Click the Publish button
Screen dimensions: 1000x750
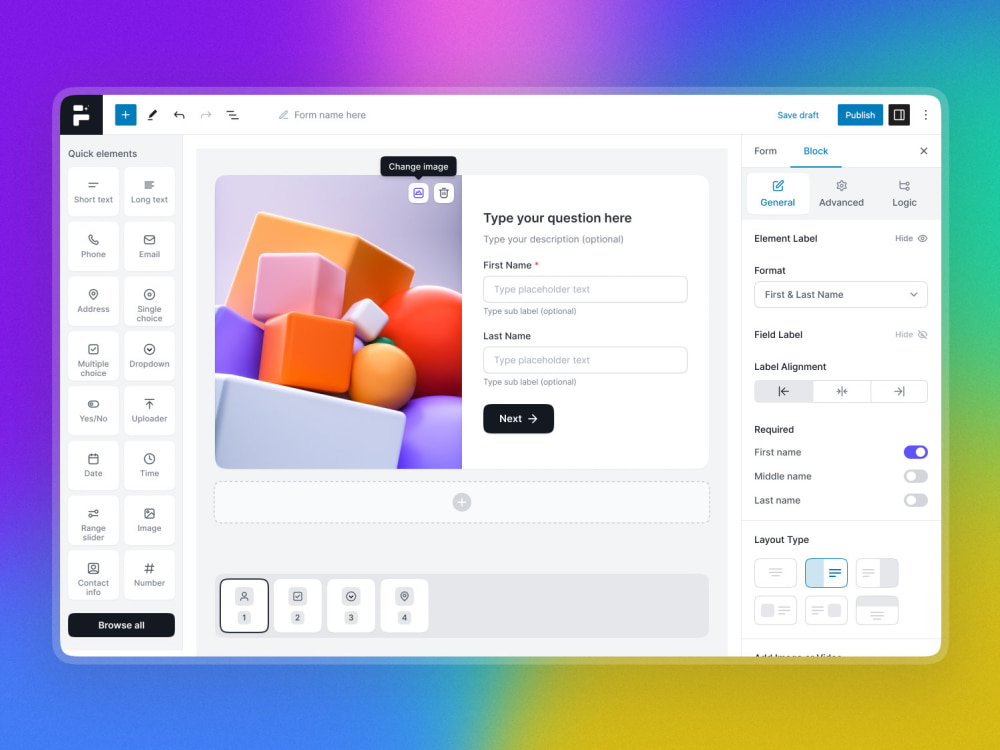860,115
